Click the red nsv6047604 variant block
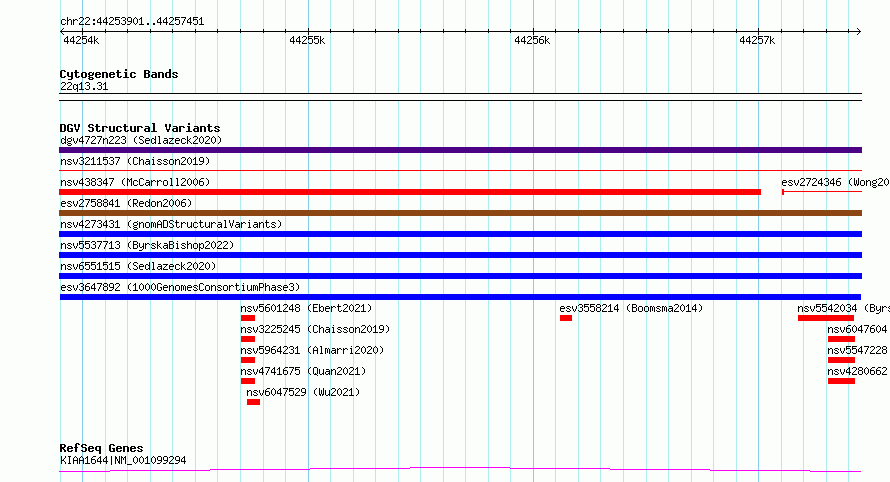 tap(841, 339)
